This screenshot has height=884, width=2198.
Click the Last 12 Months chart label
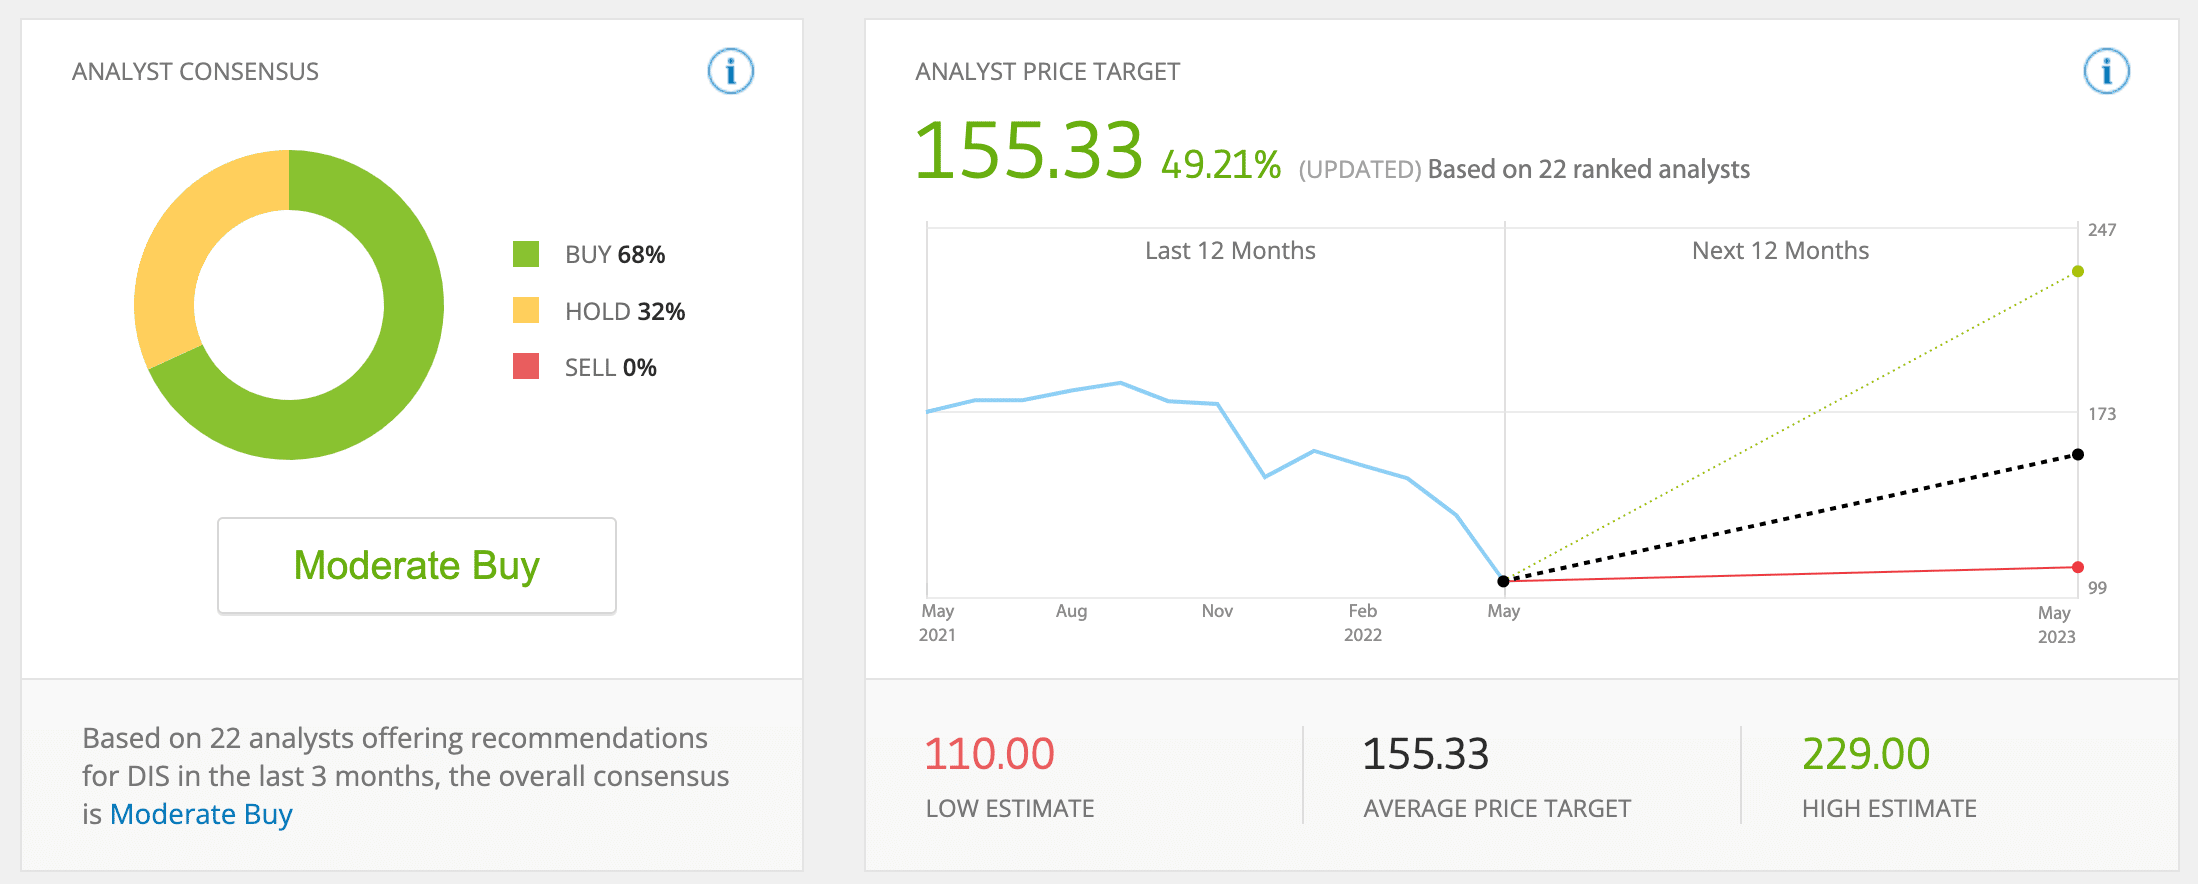pos(1230,251)
